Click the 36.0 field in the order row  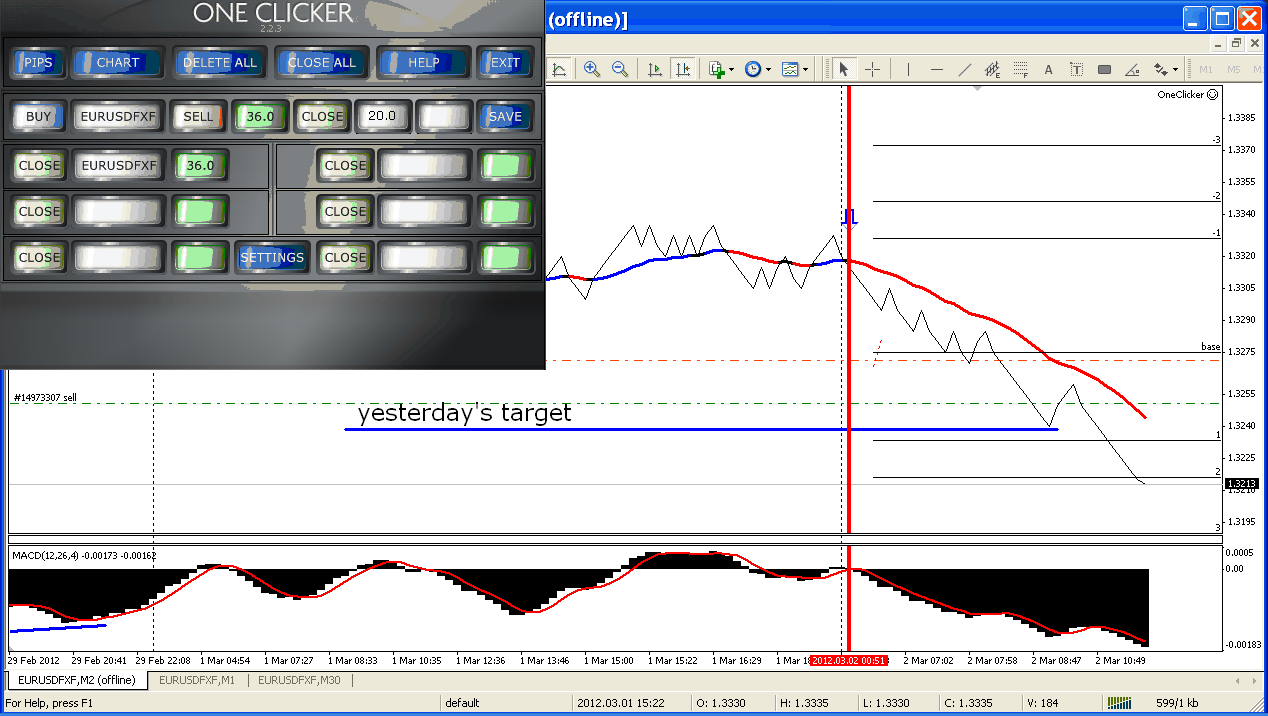click(x=200, y=165)
